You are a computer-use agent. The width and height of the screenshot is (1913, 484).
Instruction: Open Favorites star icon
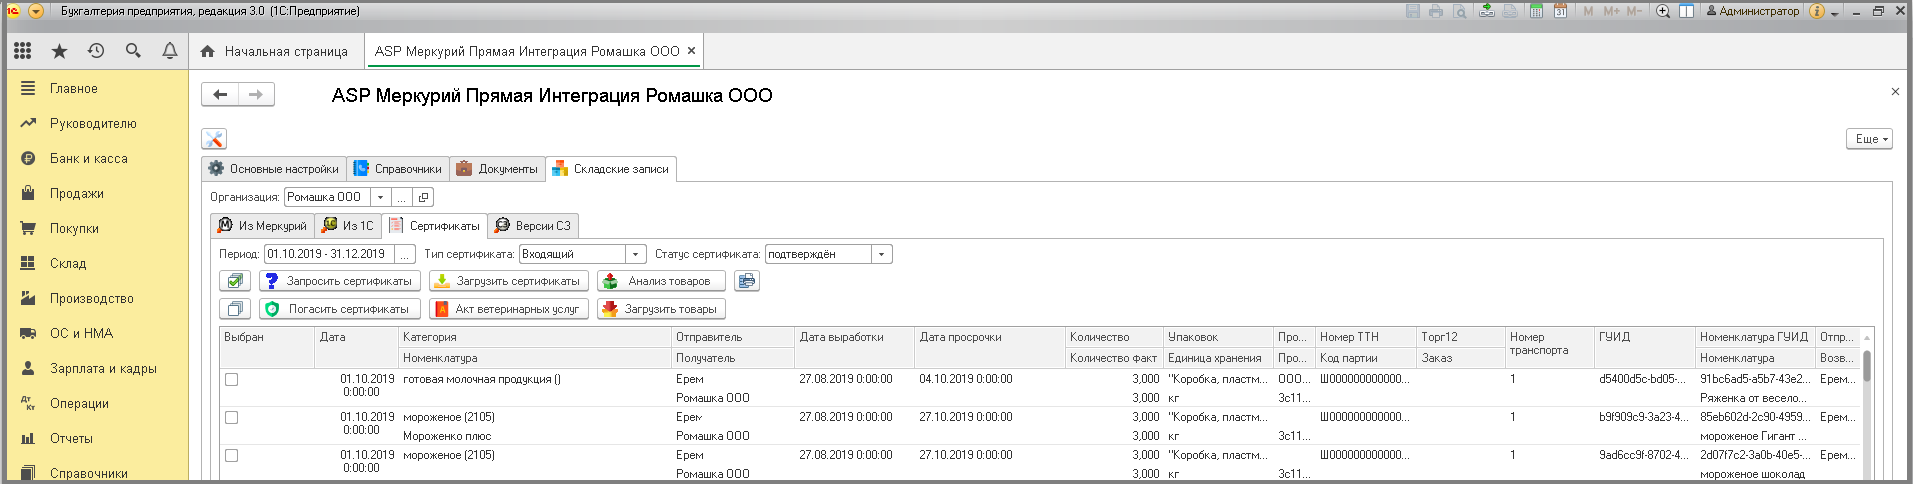coord(59,50)
